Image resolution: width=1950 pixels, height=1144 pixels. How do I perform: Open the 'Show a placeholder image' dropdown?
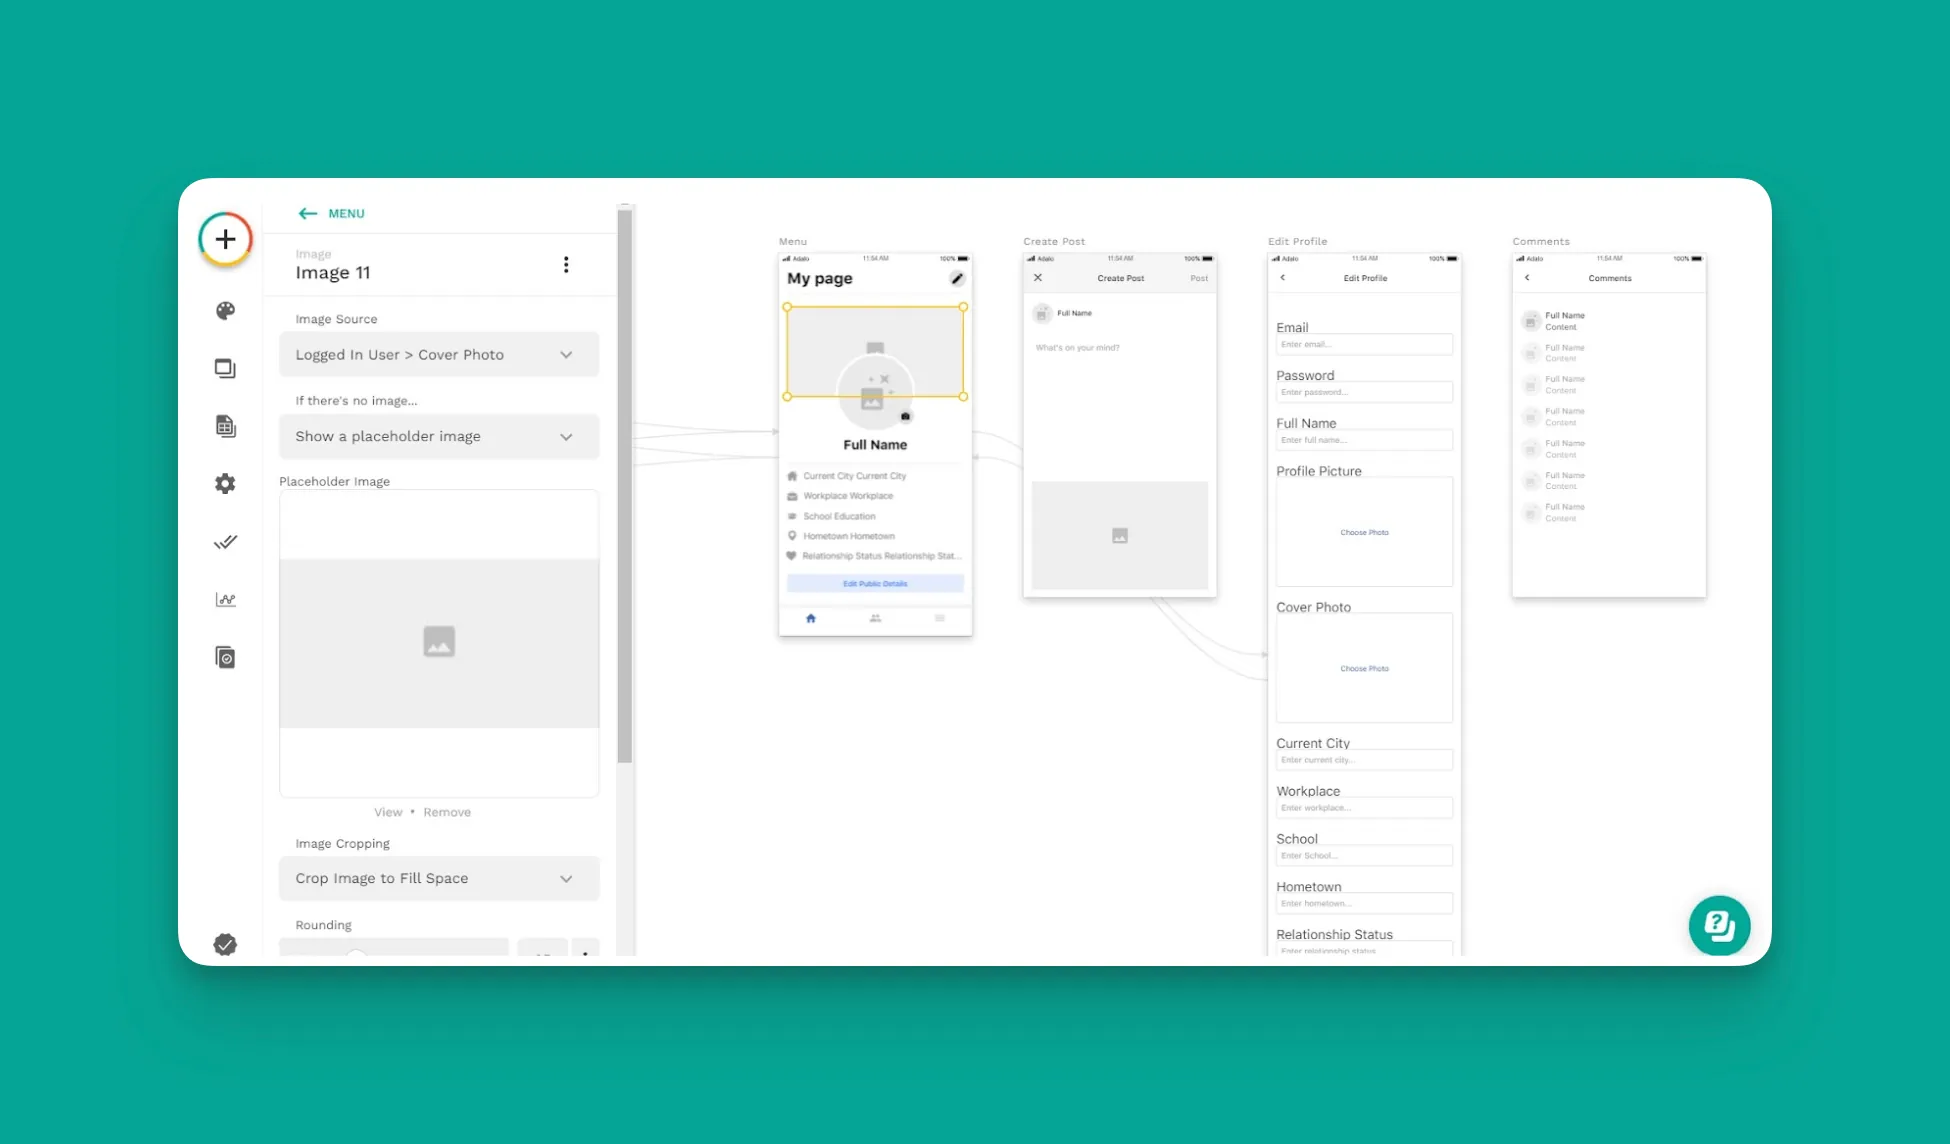439,436
